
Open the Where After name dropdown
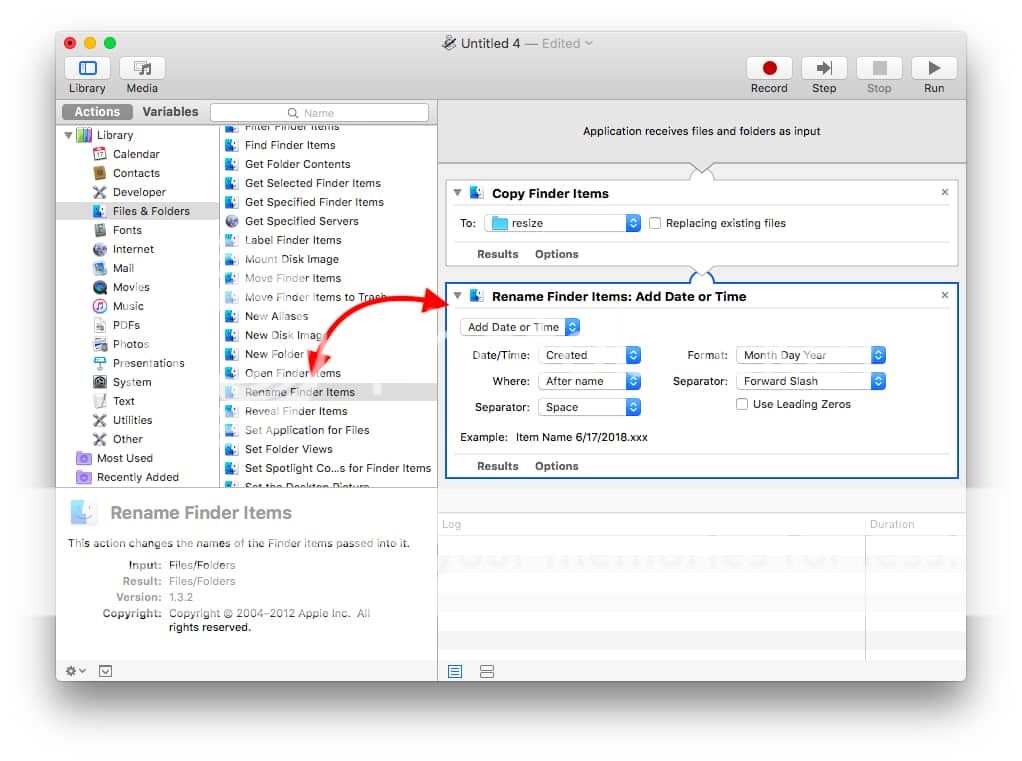589,380
